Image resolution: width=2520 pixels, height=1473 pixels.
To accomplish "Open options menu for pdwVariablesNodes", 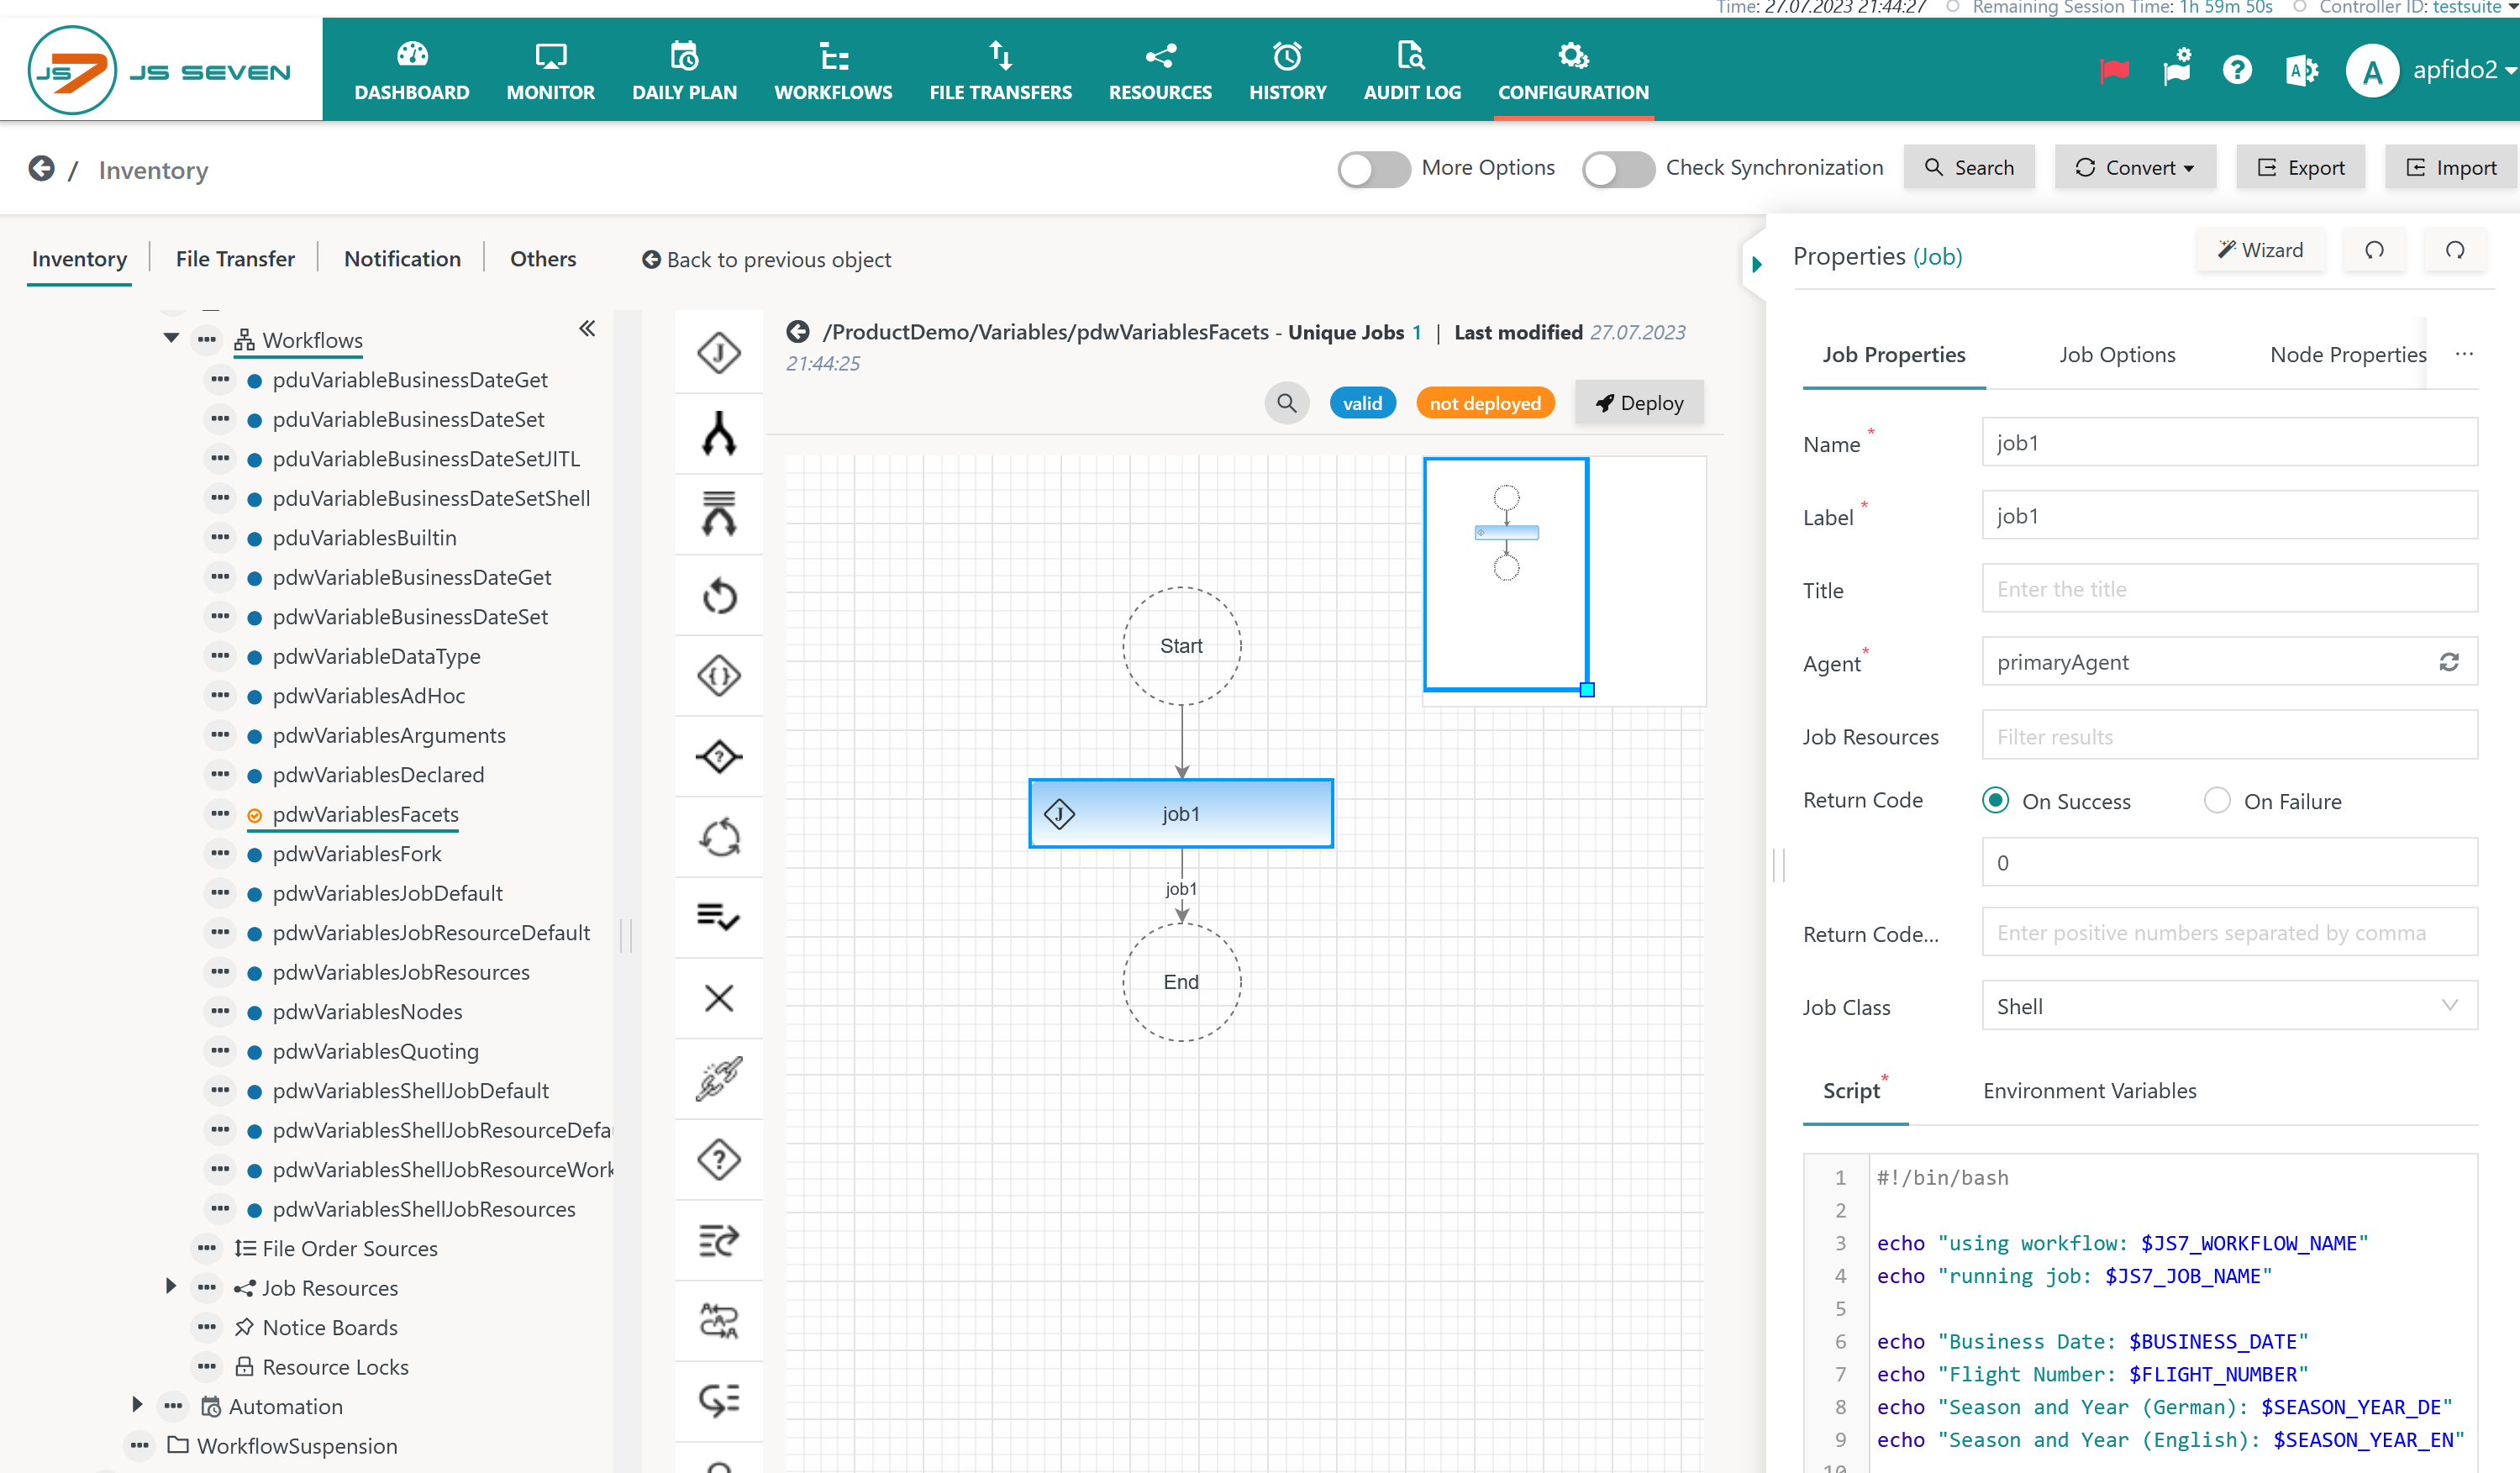I will point(220,1010).
